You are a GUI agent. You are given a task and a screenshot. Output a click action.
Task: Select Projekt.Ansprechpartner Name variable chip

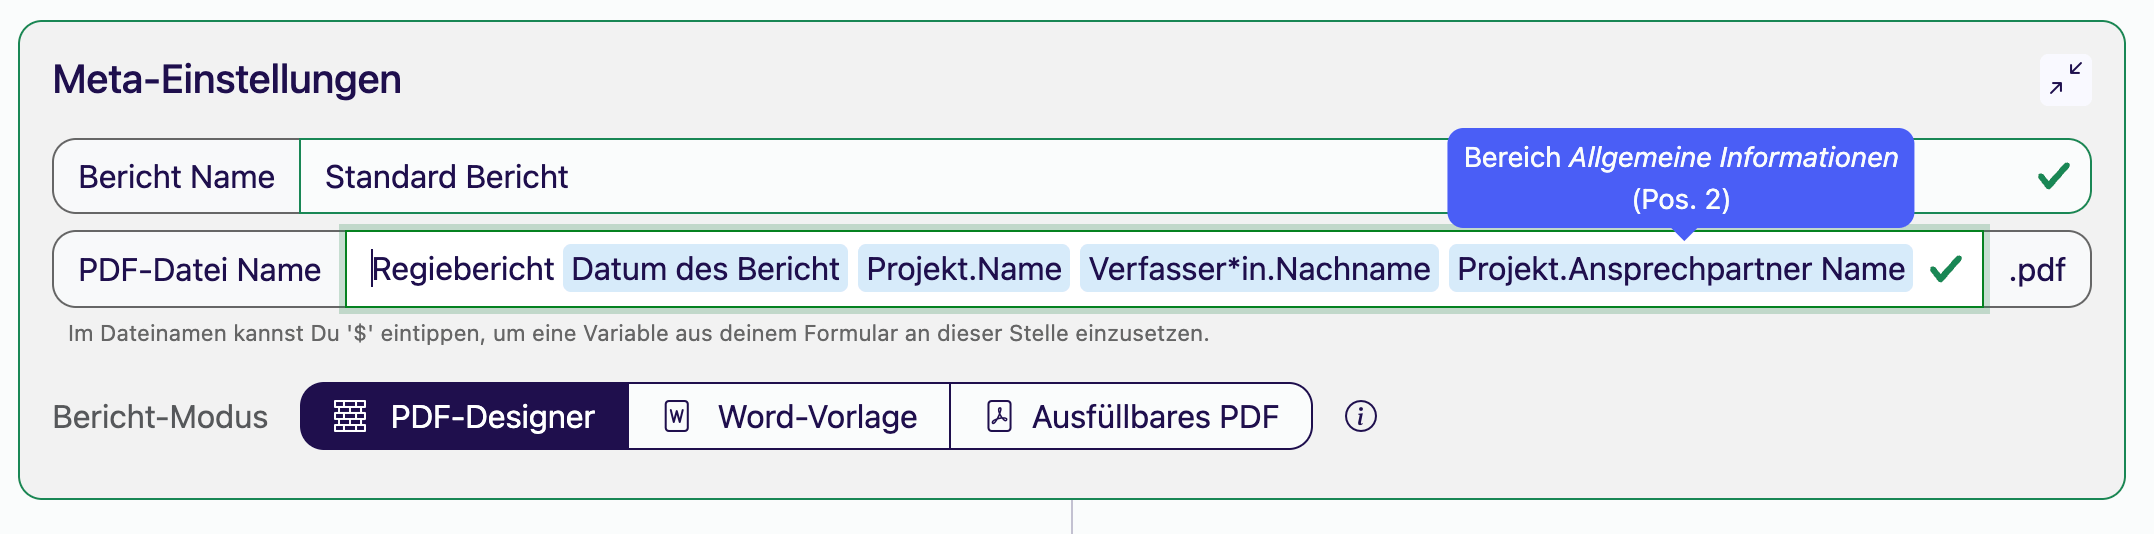pyautogui.click(x=1680, y=269)
